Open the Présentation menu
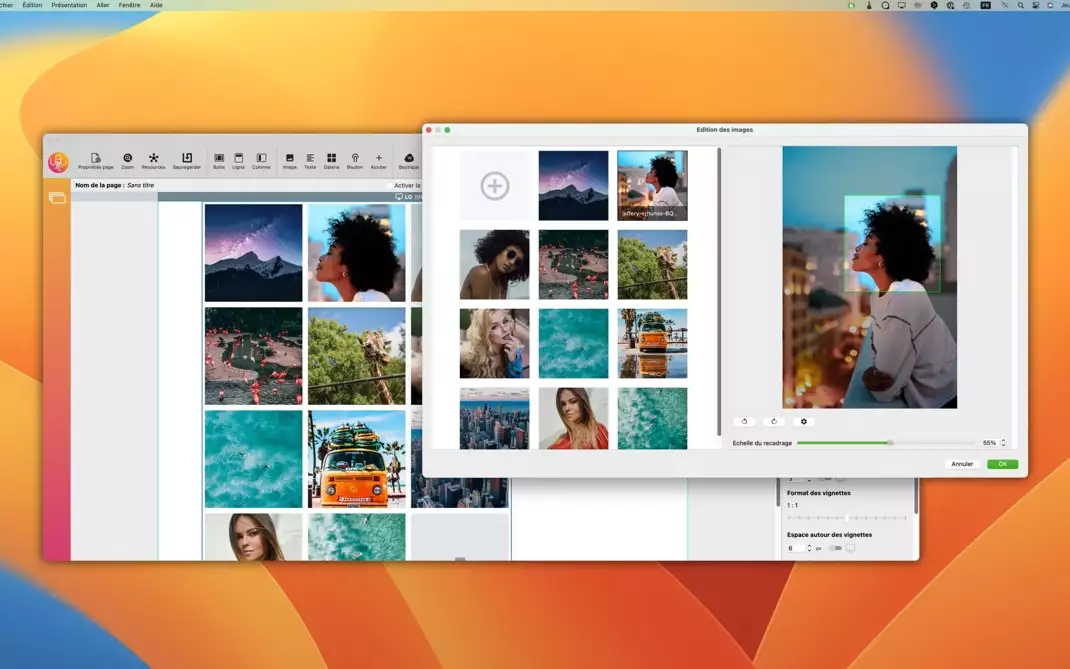Viewport: 1070px width, 669px height. 68,5
